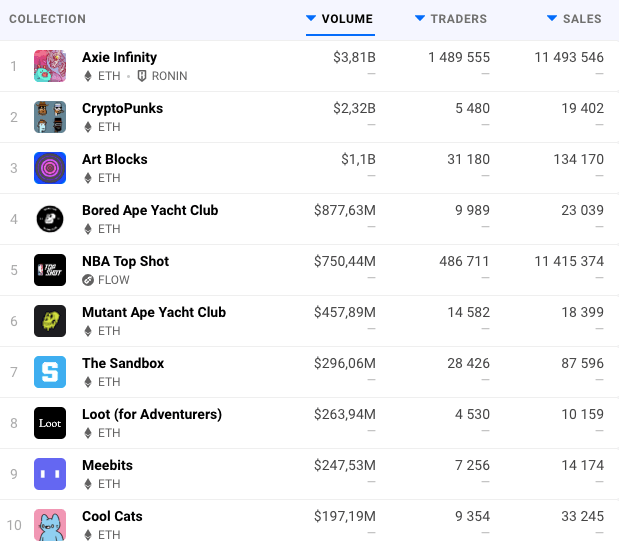The width and height of the screenshot is (619, 544).
Task: Open the CryptoPunks collection name link
Action: coord(122,108)
